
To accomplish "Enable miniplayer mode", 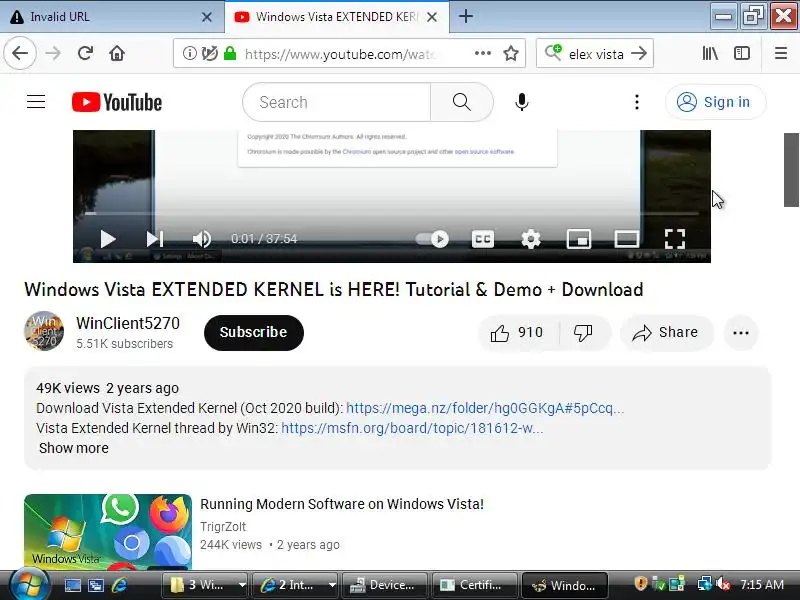I will tap(579, 239).
